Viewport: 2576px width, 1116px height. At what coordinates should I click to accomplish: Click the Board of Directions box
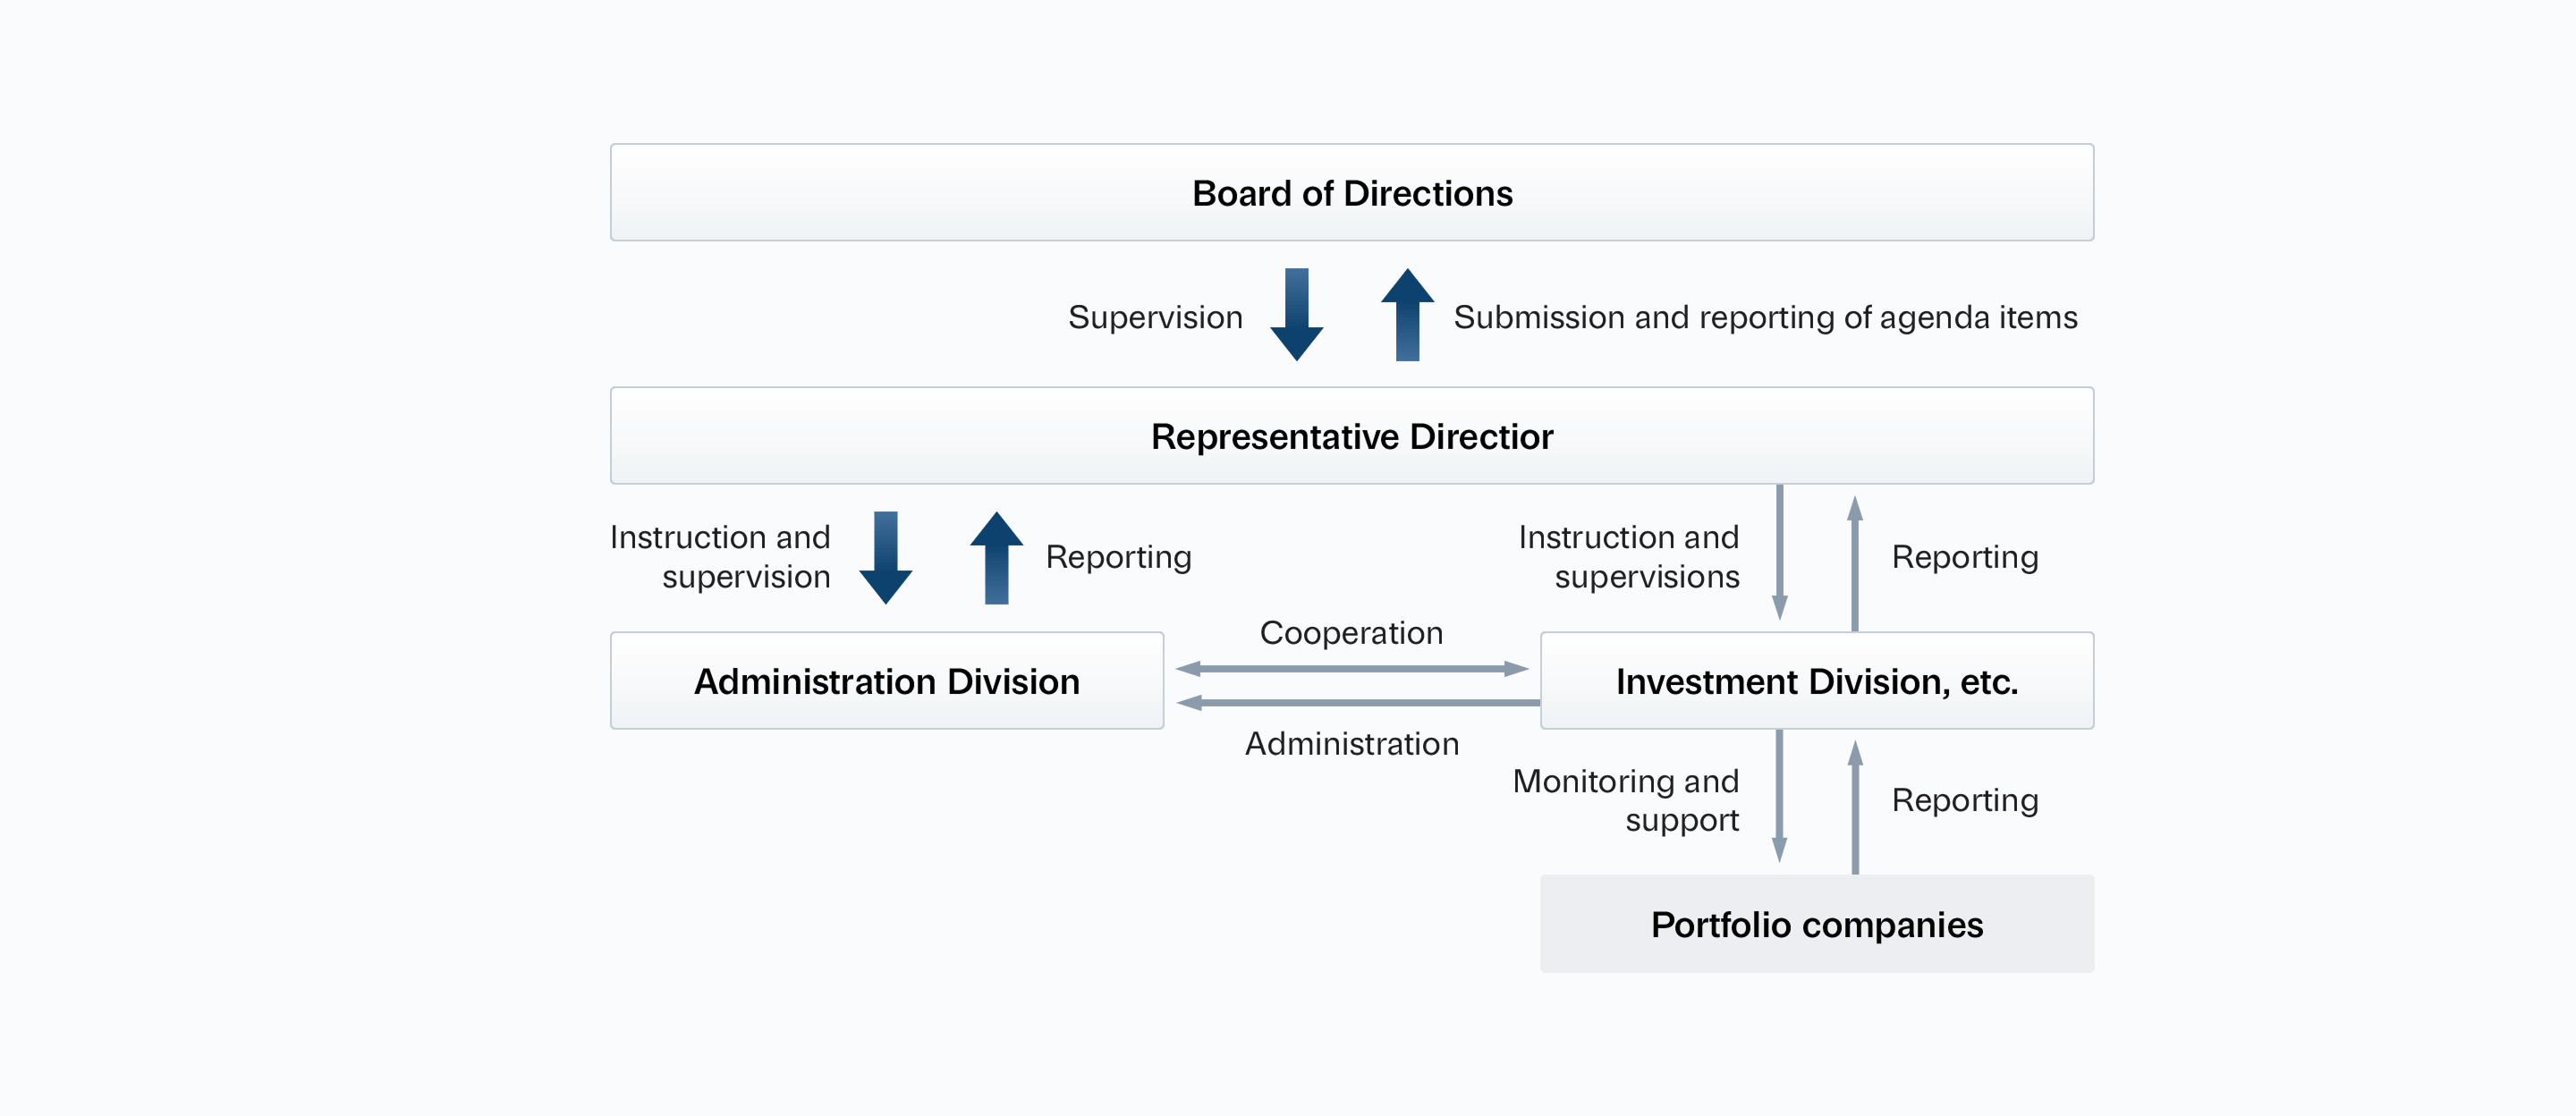1352,193
